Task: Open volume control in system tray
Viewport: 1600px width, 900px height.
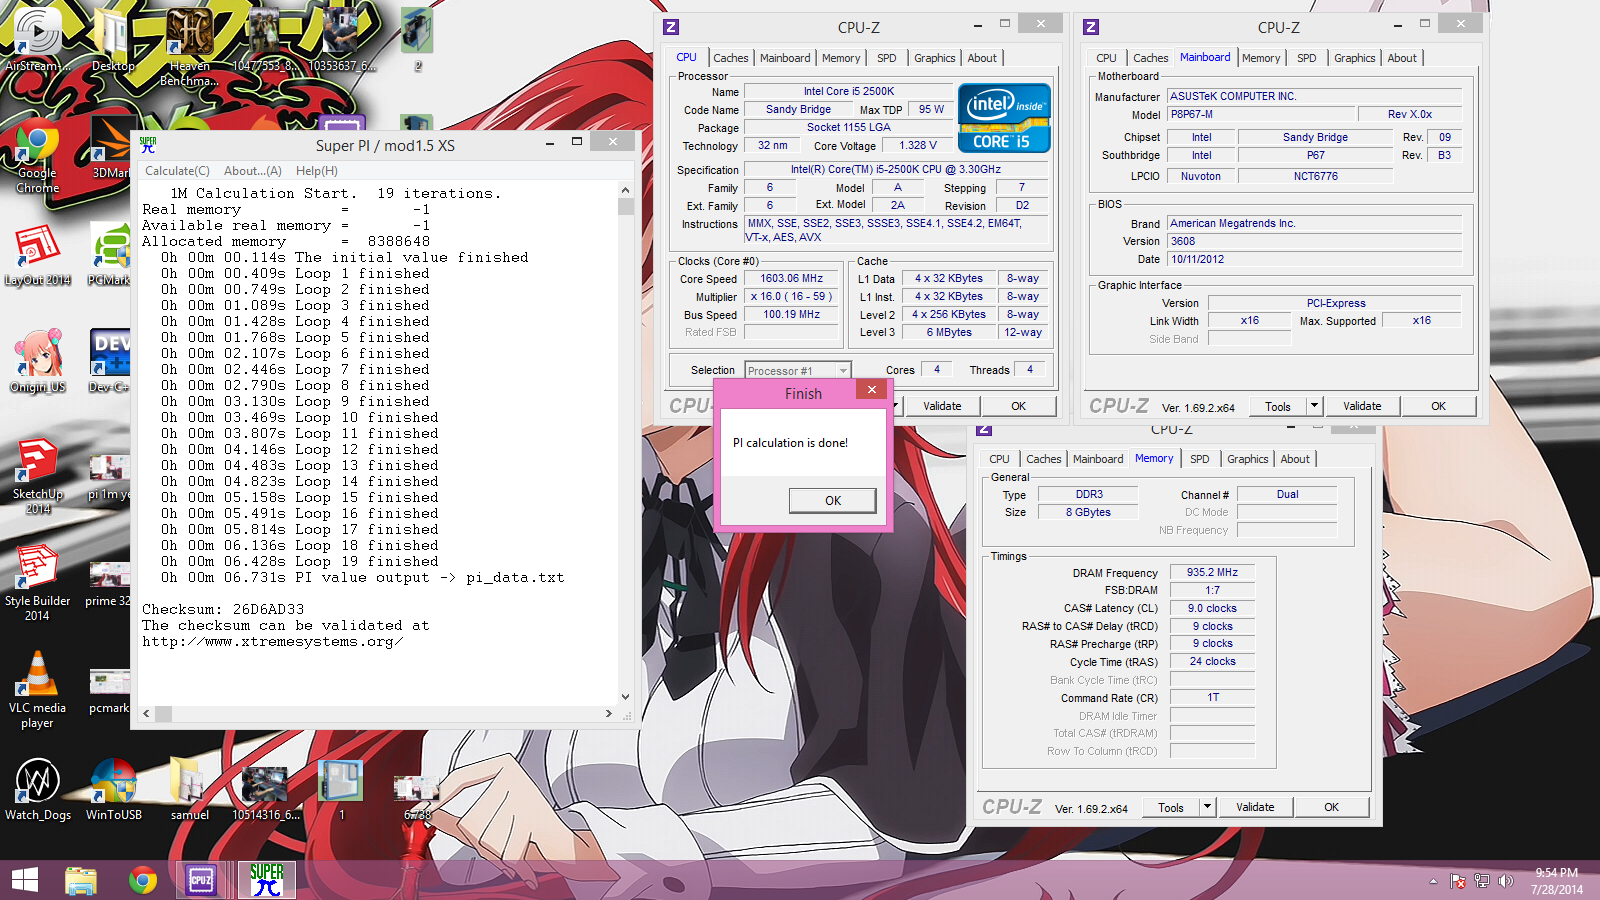Action: click(x=1505, y=881)
